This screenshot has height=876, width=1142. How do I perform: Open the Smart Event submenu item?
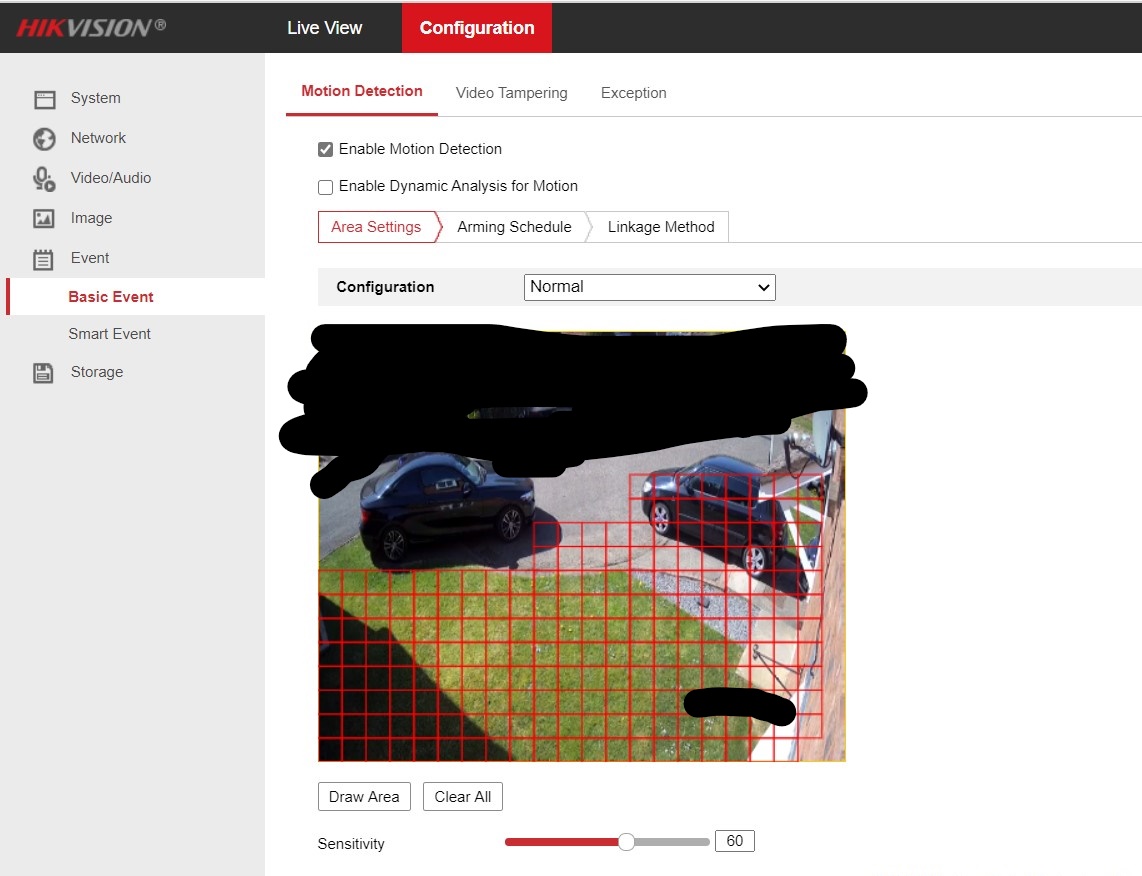(x=110, y=334)
